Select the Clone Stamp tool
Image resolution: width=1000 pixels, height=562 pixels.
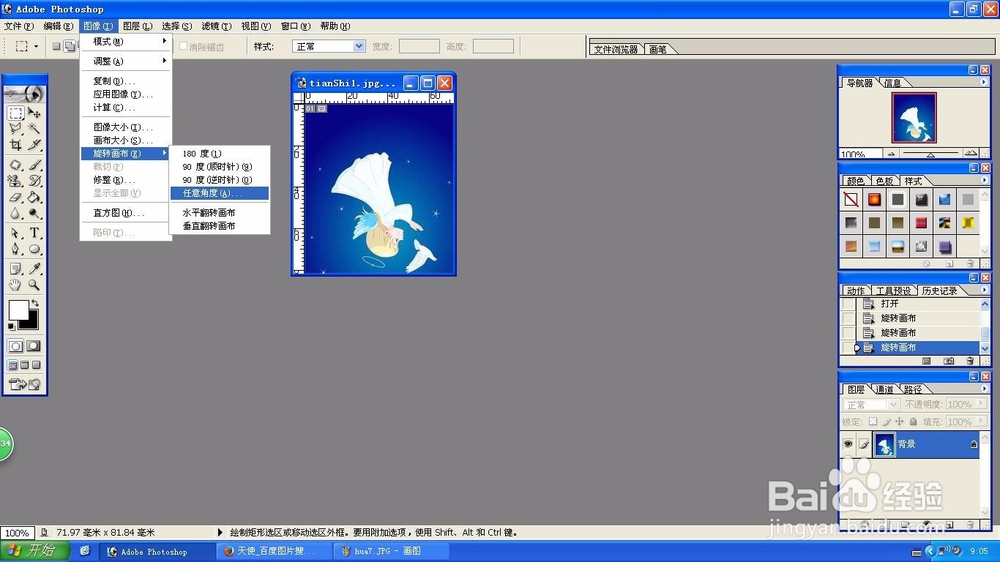pos(16,181)
